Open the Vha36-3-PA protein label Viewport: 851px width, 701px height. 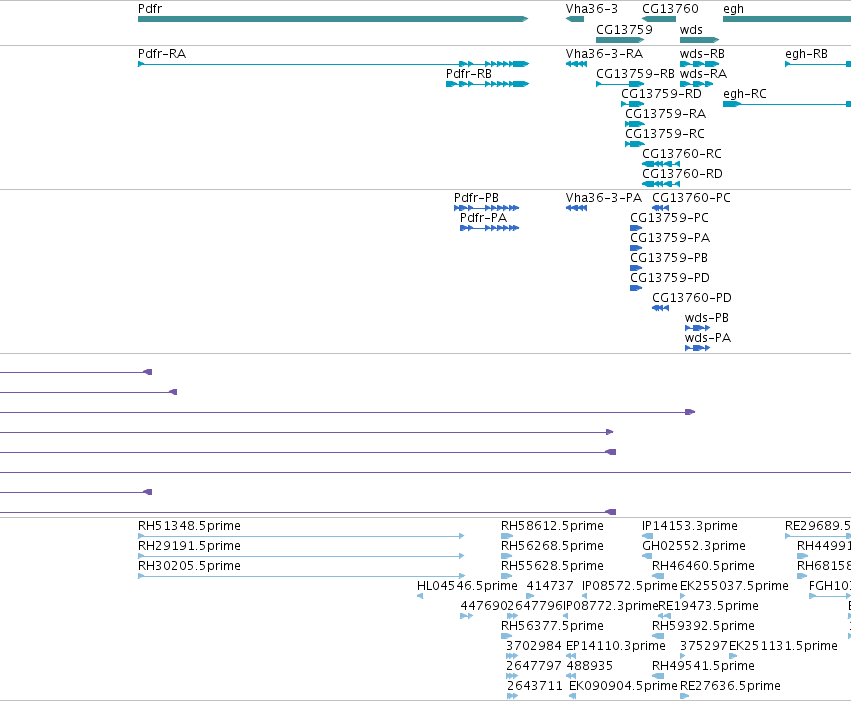click(604, 198)
